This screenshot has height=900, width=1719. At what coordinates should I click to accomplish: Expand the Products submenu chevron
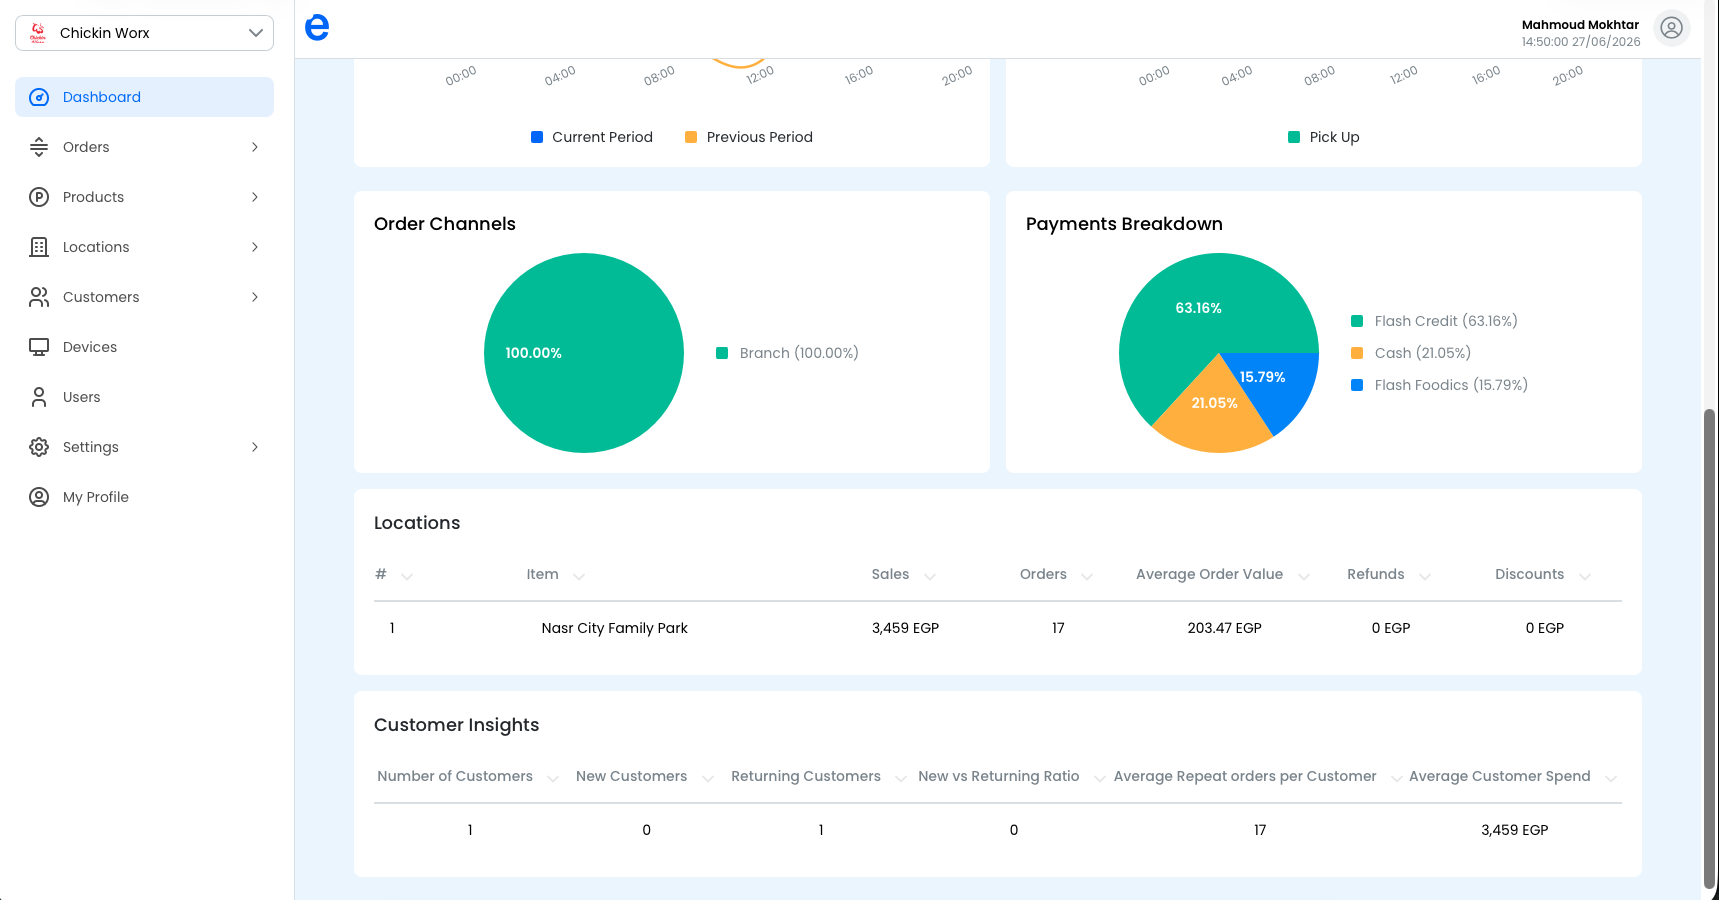255,197
